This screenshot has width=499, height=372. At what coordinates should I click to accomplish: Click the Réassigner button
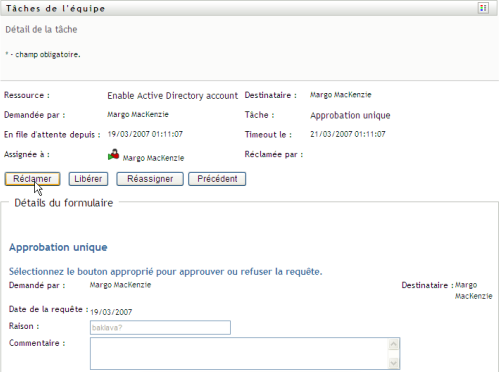pos(150,179)
